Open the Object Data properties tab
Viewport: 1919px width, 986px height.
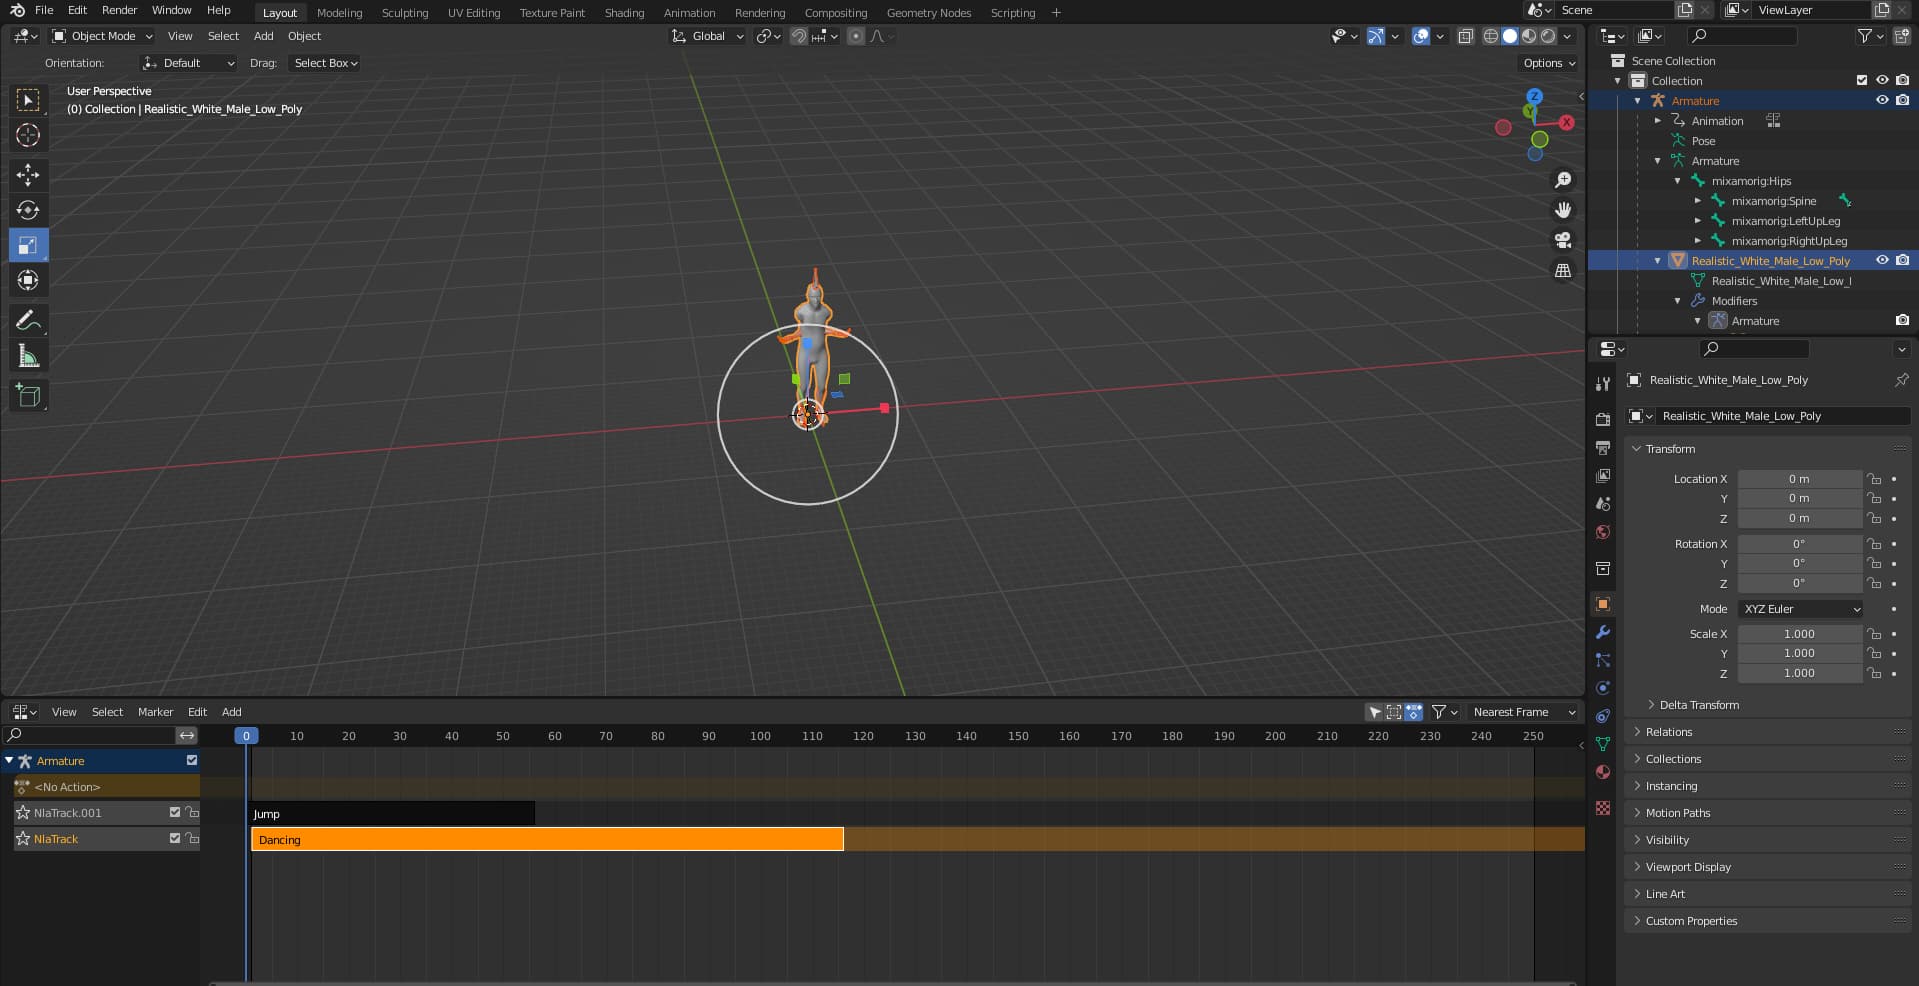click(x=1603, y=744)
